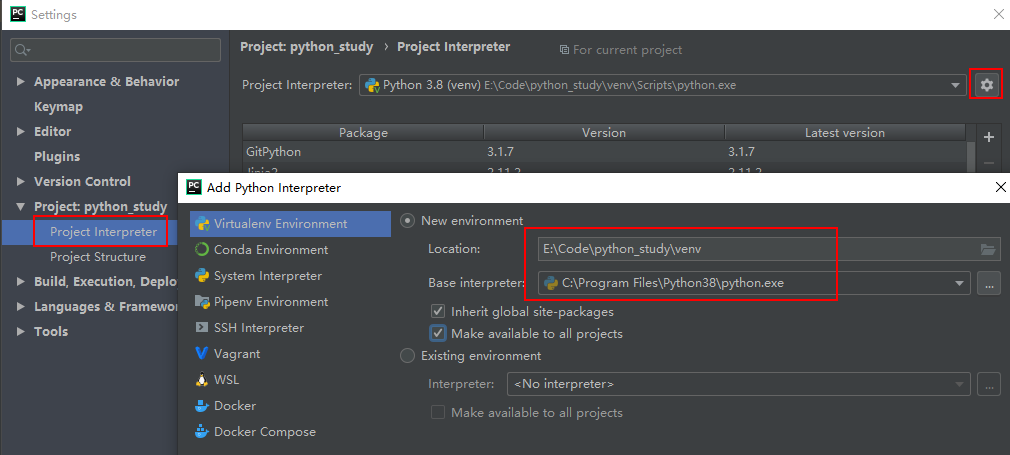Click the For current project copy icon
1010x455 pixels.
(564, 50)
